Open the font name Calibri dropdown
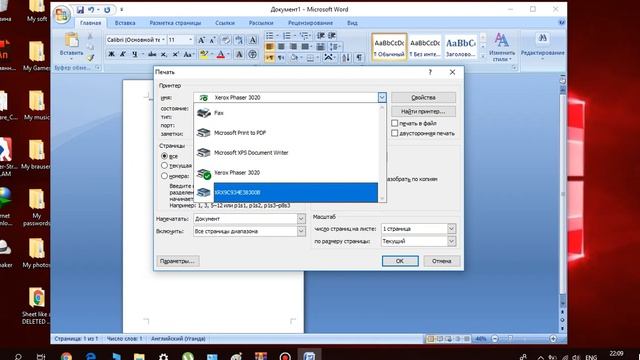 coord(163,40)
